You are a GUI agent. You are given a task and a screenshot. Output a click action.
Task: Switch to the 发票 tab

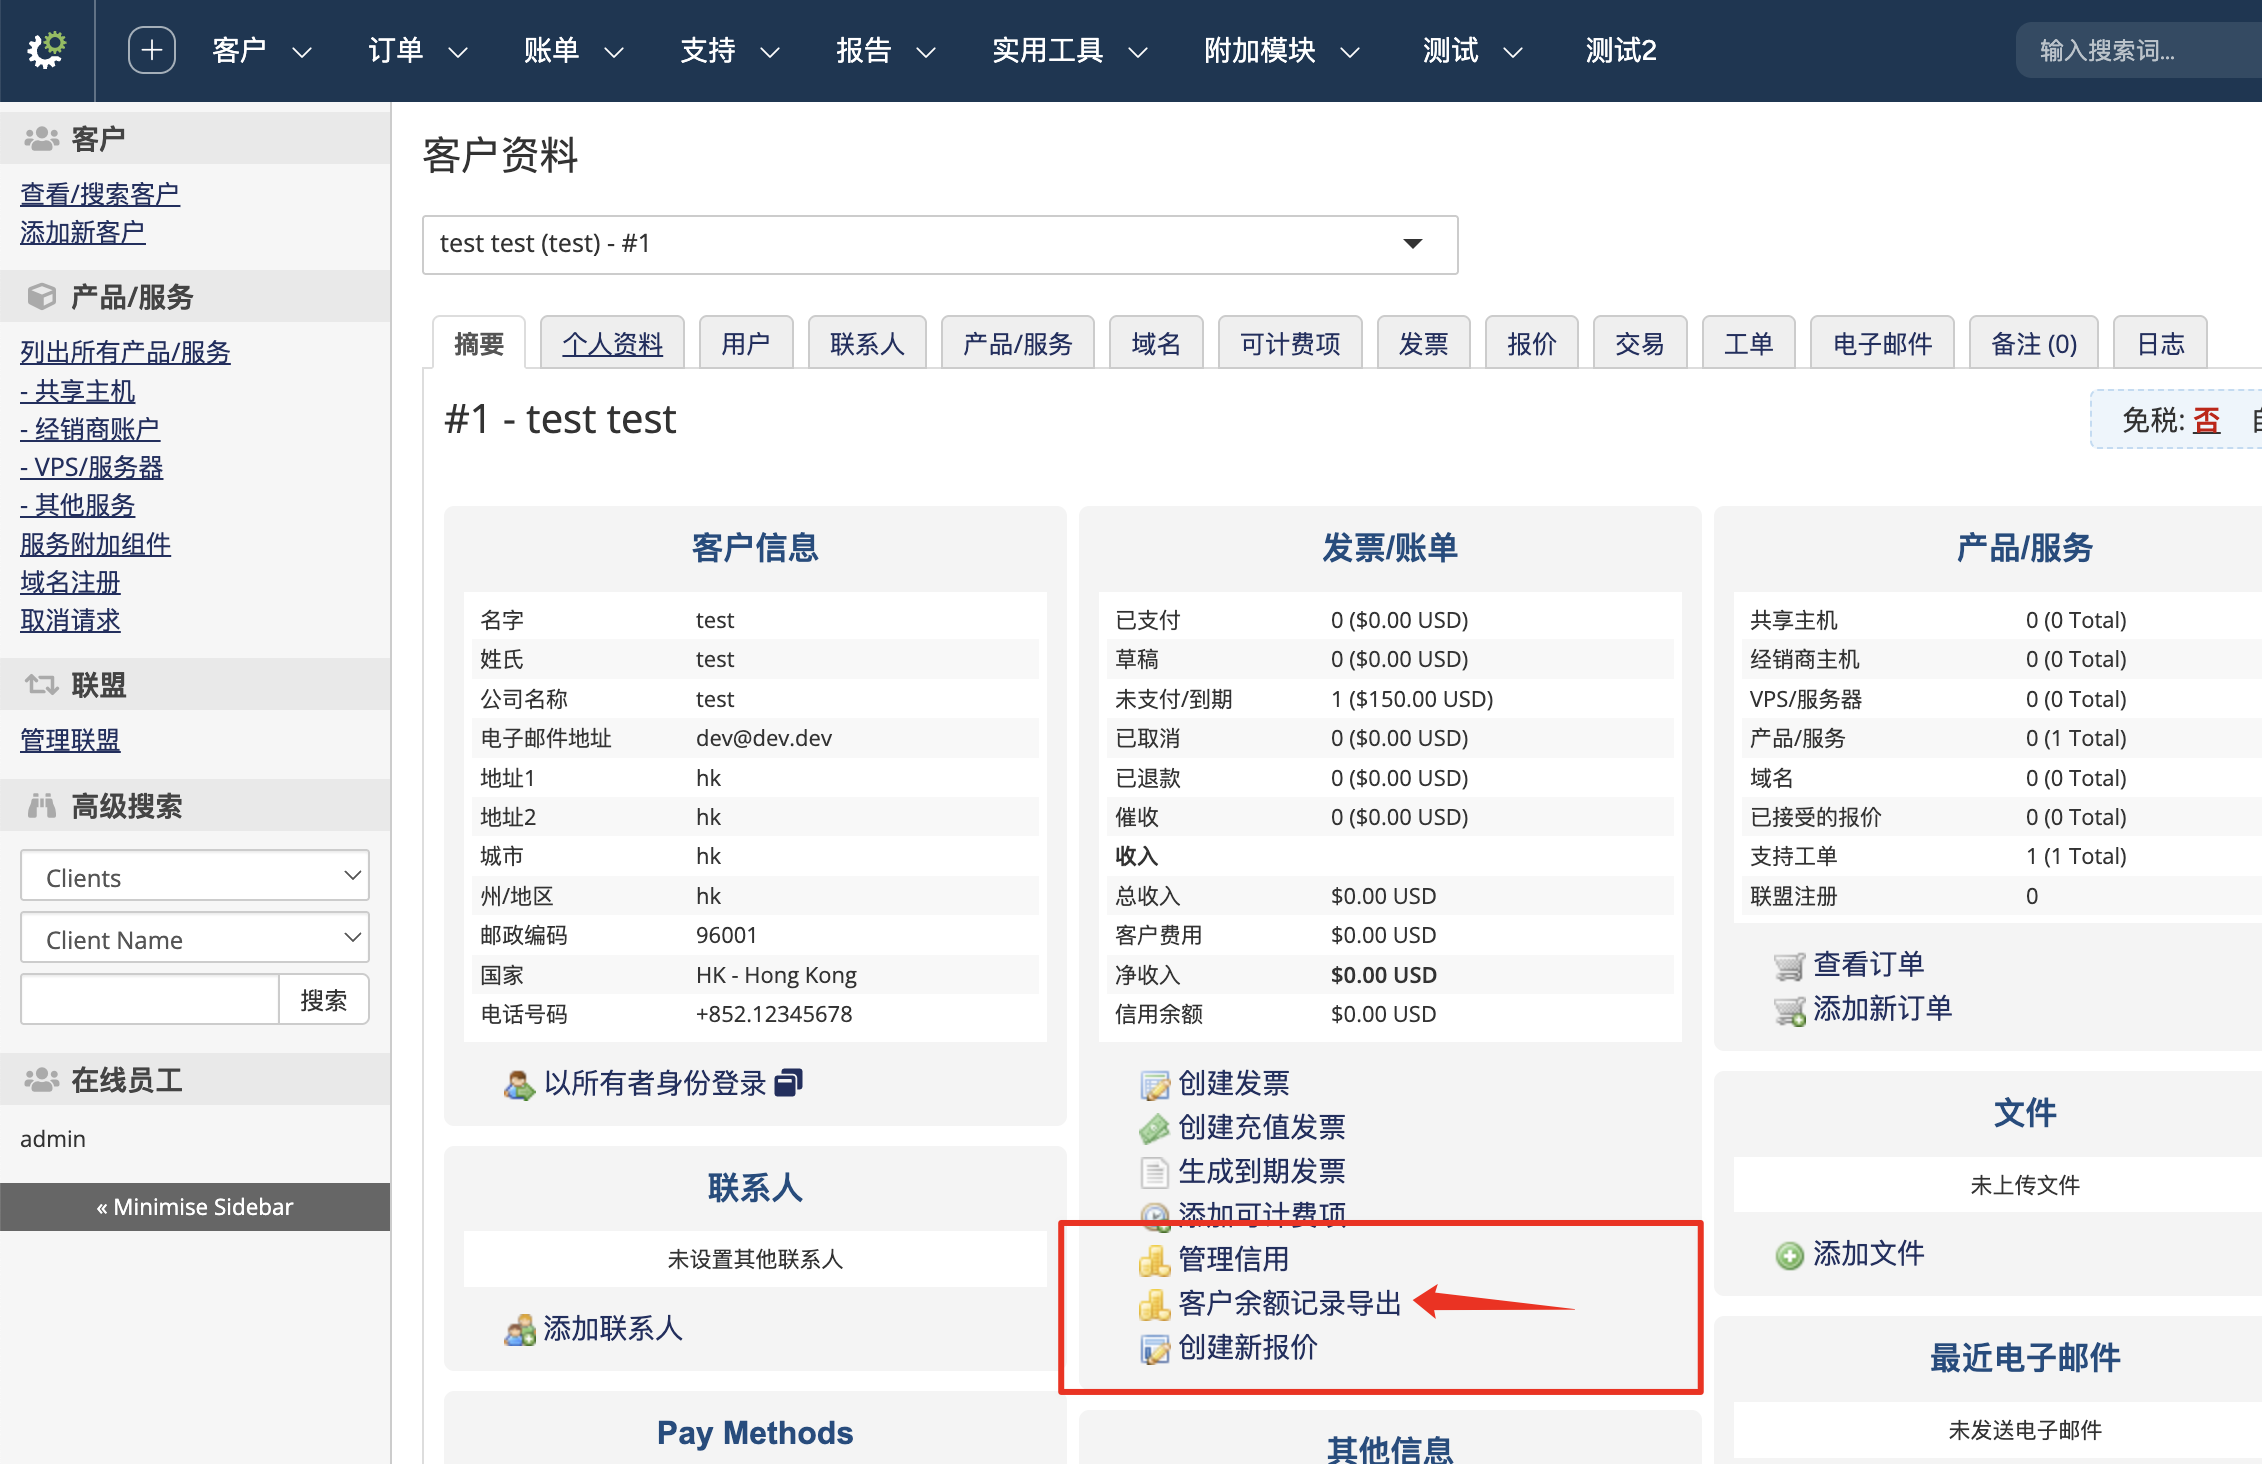tap(1422, 344)
